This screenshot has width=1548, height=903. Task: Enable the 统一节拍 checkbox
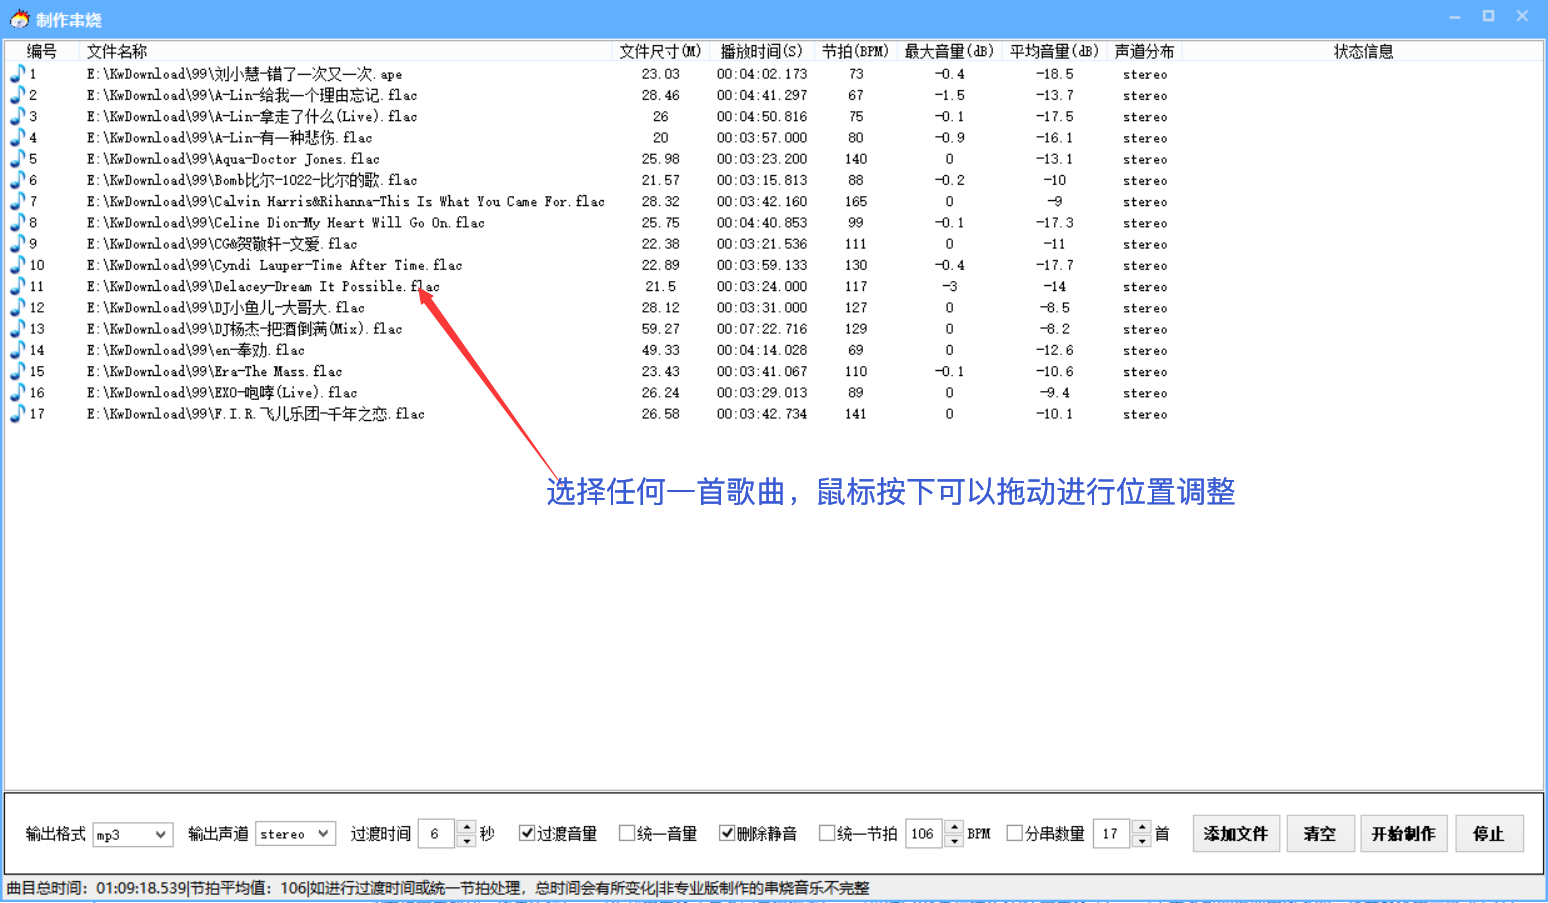[x=826, y=833]
